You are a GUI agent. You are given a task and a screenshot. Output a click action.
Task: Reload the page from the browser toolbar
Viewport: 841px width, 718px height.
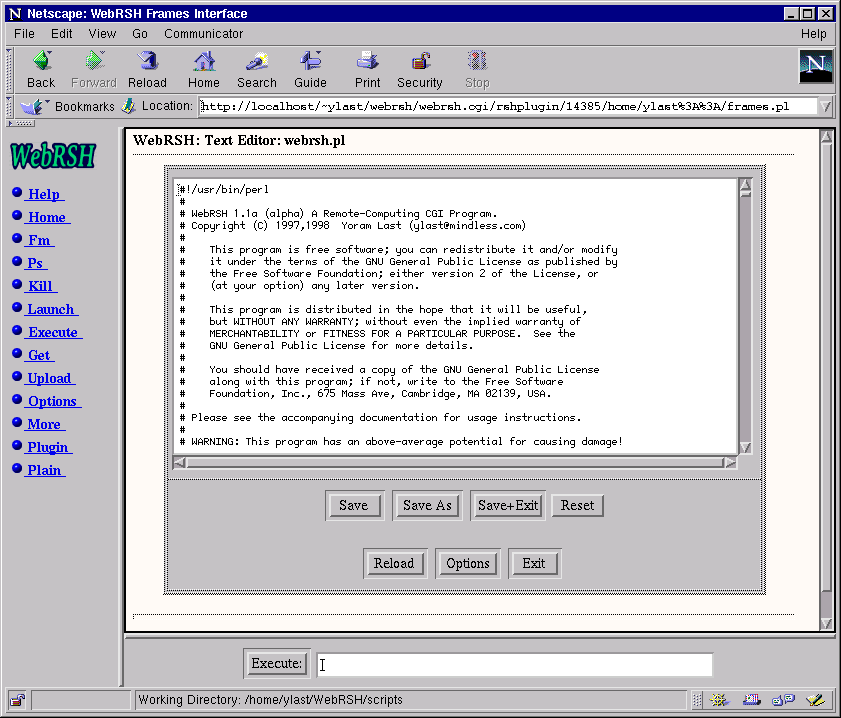(147, 69)
